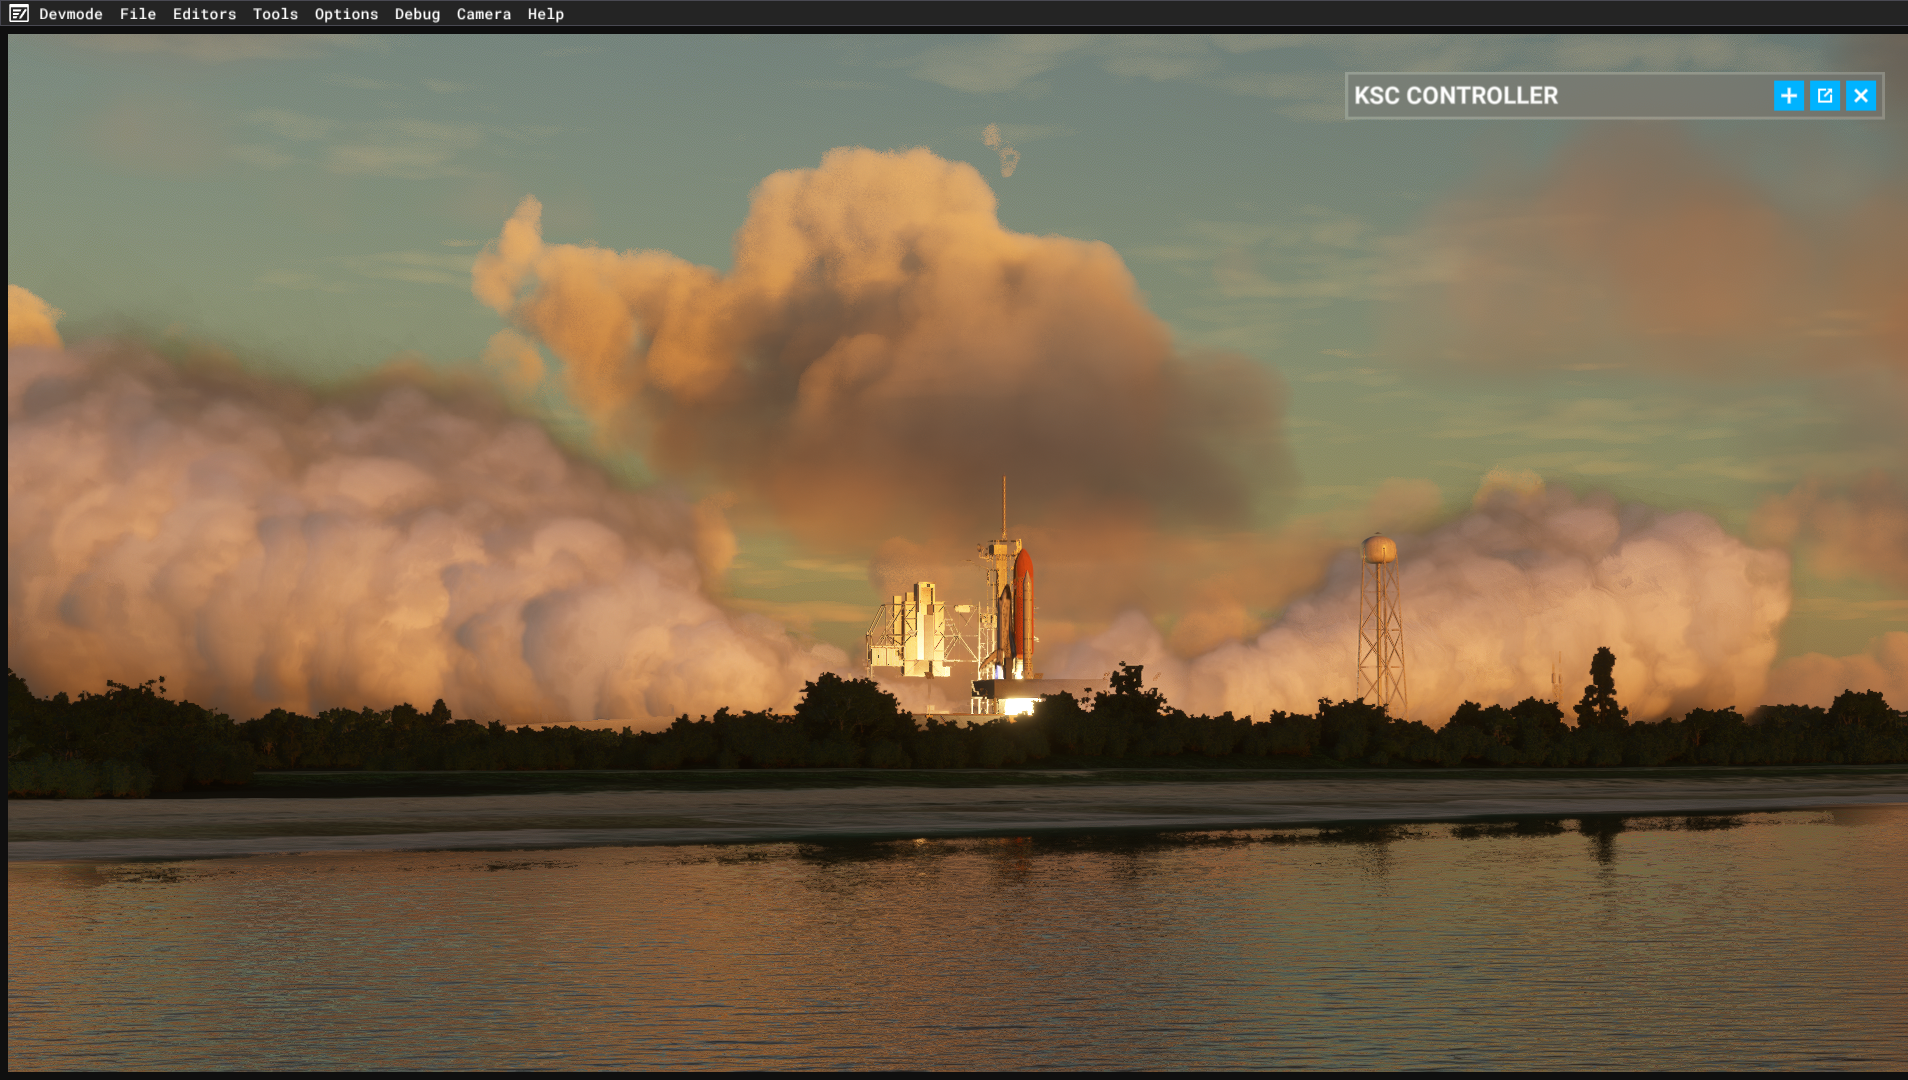Click the water tower's spherical tank
Screen dimensions: 1908x1080
pos(1379,548)
